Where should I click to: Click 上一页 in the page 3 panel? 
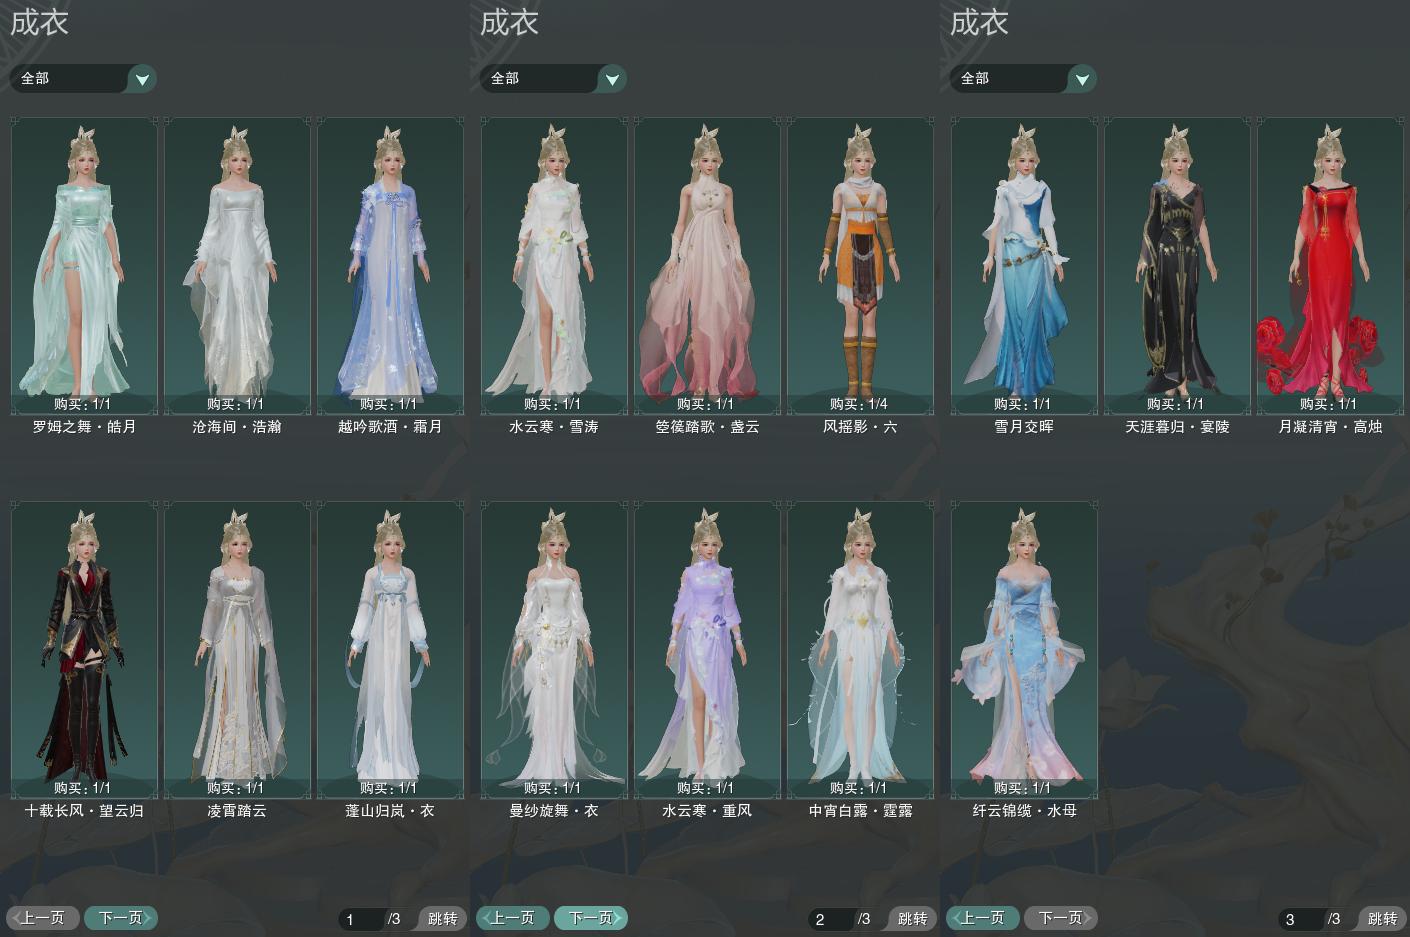[983, 917]
